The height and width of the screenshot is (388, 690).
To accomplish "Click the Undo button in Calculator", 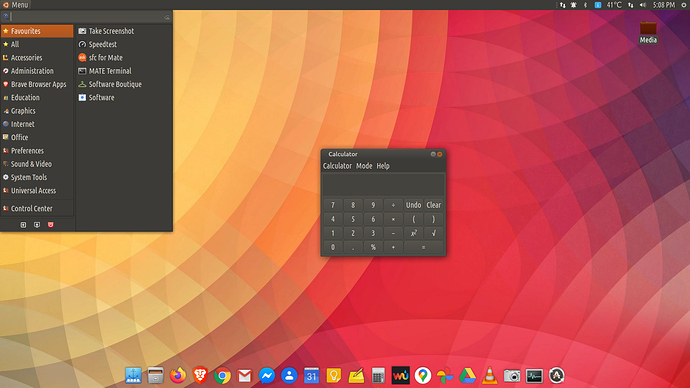I will coord(413,205).
